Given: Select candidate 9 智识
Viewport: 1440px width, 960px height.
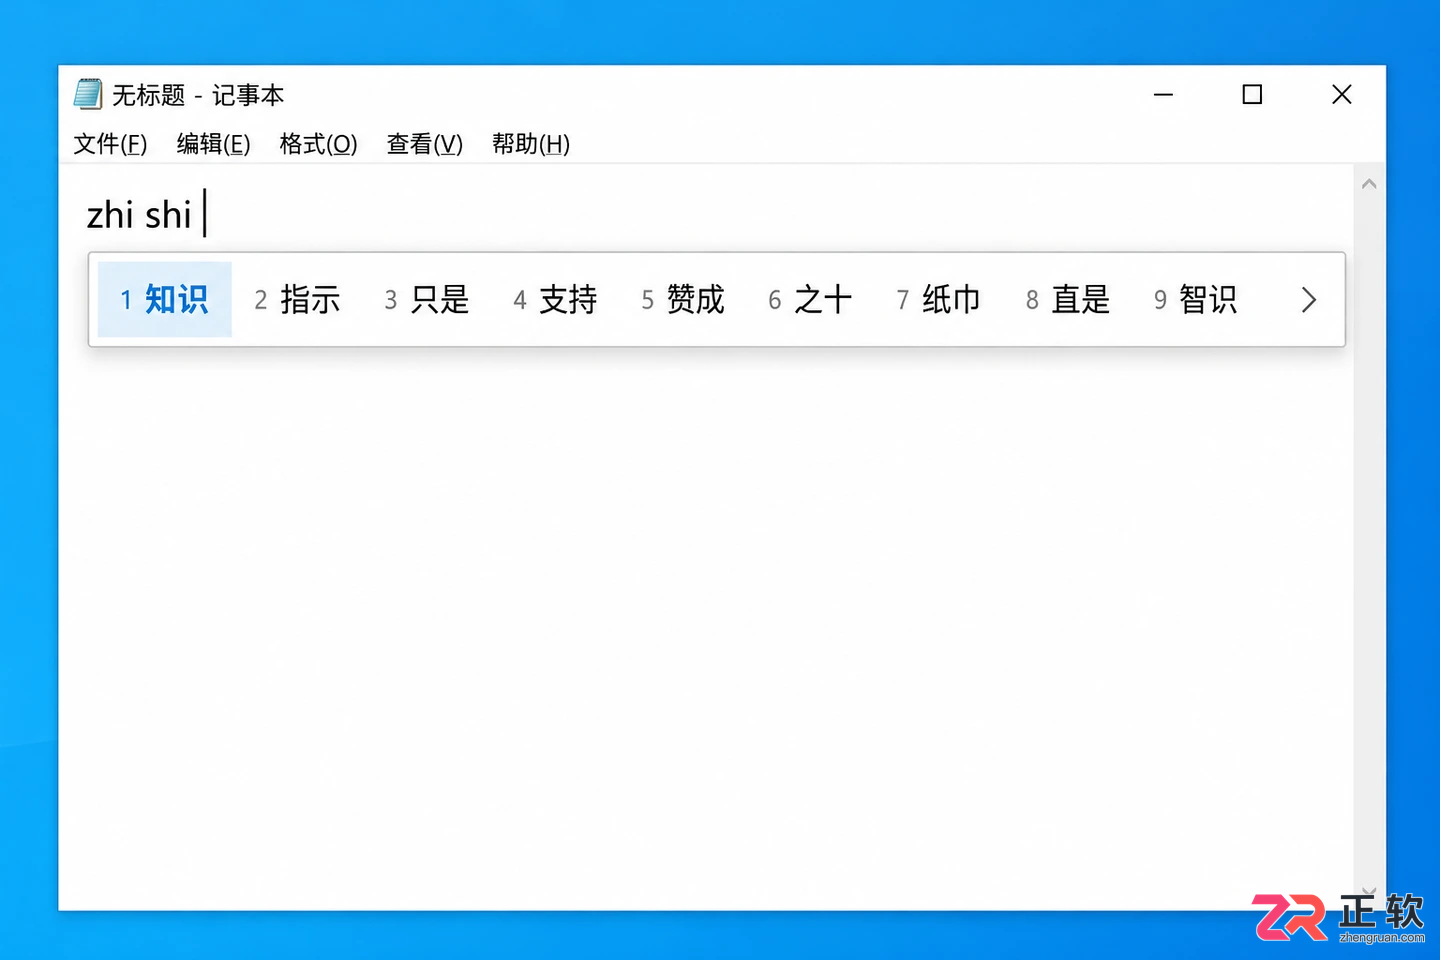Looking at the screenshot, I should pyautogui.click(x=1195, y=299).
